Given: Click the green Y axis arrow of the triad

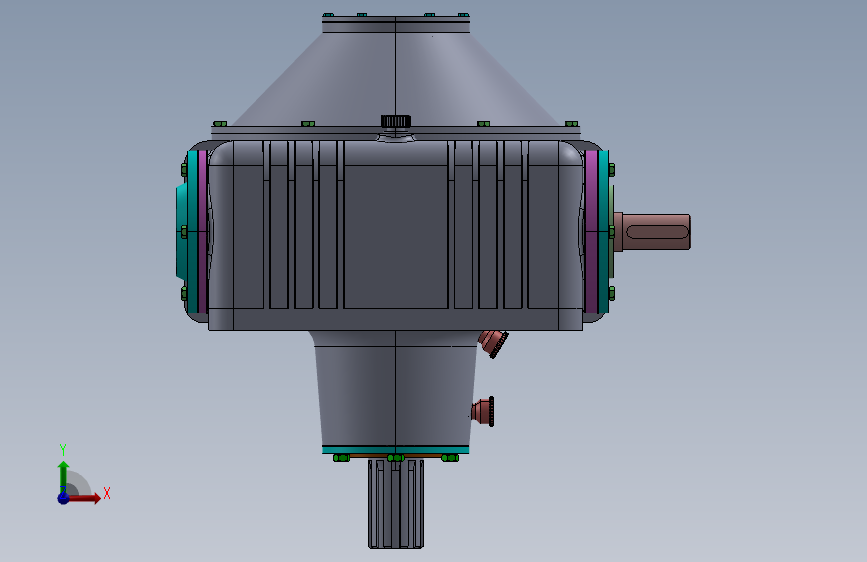Looking at the screenshot, I should click(64, 477).
